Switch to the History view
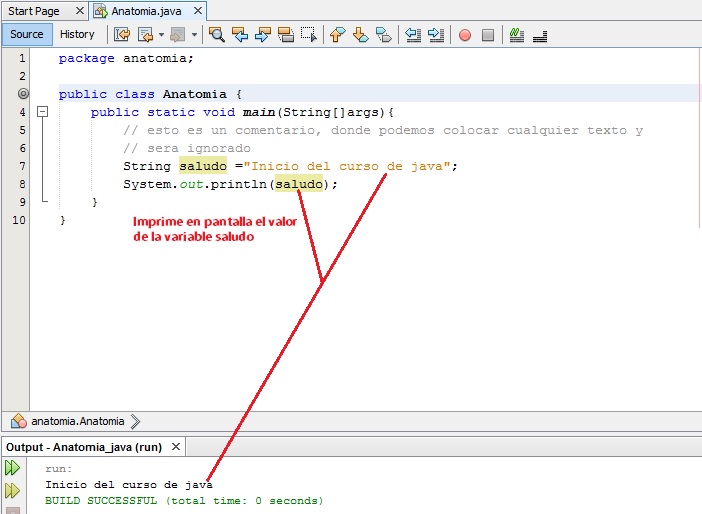Viewport: 702px width, 514px height. (77, 34)
